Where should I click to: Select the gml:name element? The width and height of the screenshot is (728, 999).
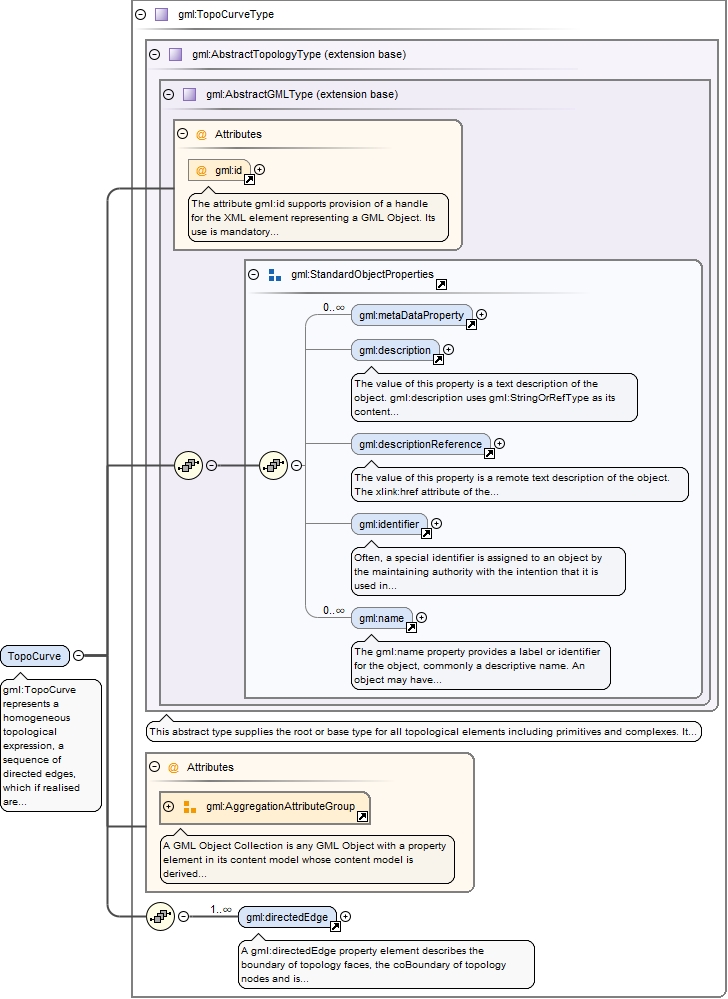(x=382, y=618)
